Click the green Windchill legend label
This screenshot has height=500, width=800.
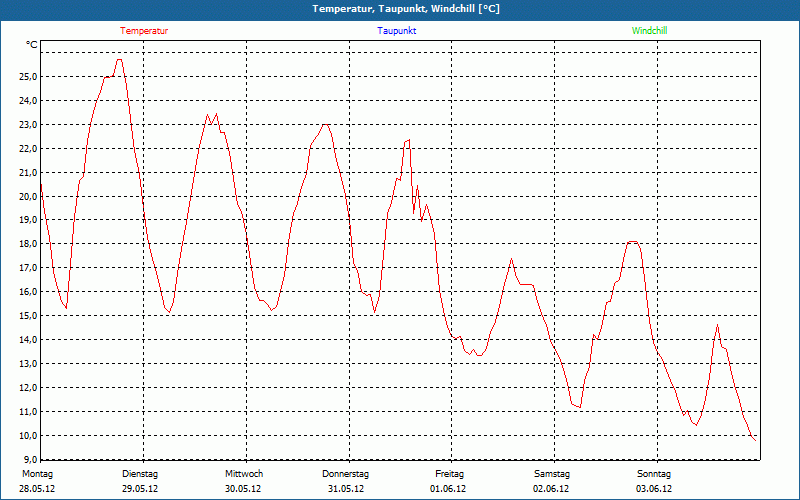coord(649,31)
